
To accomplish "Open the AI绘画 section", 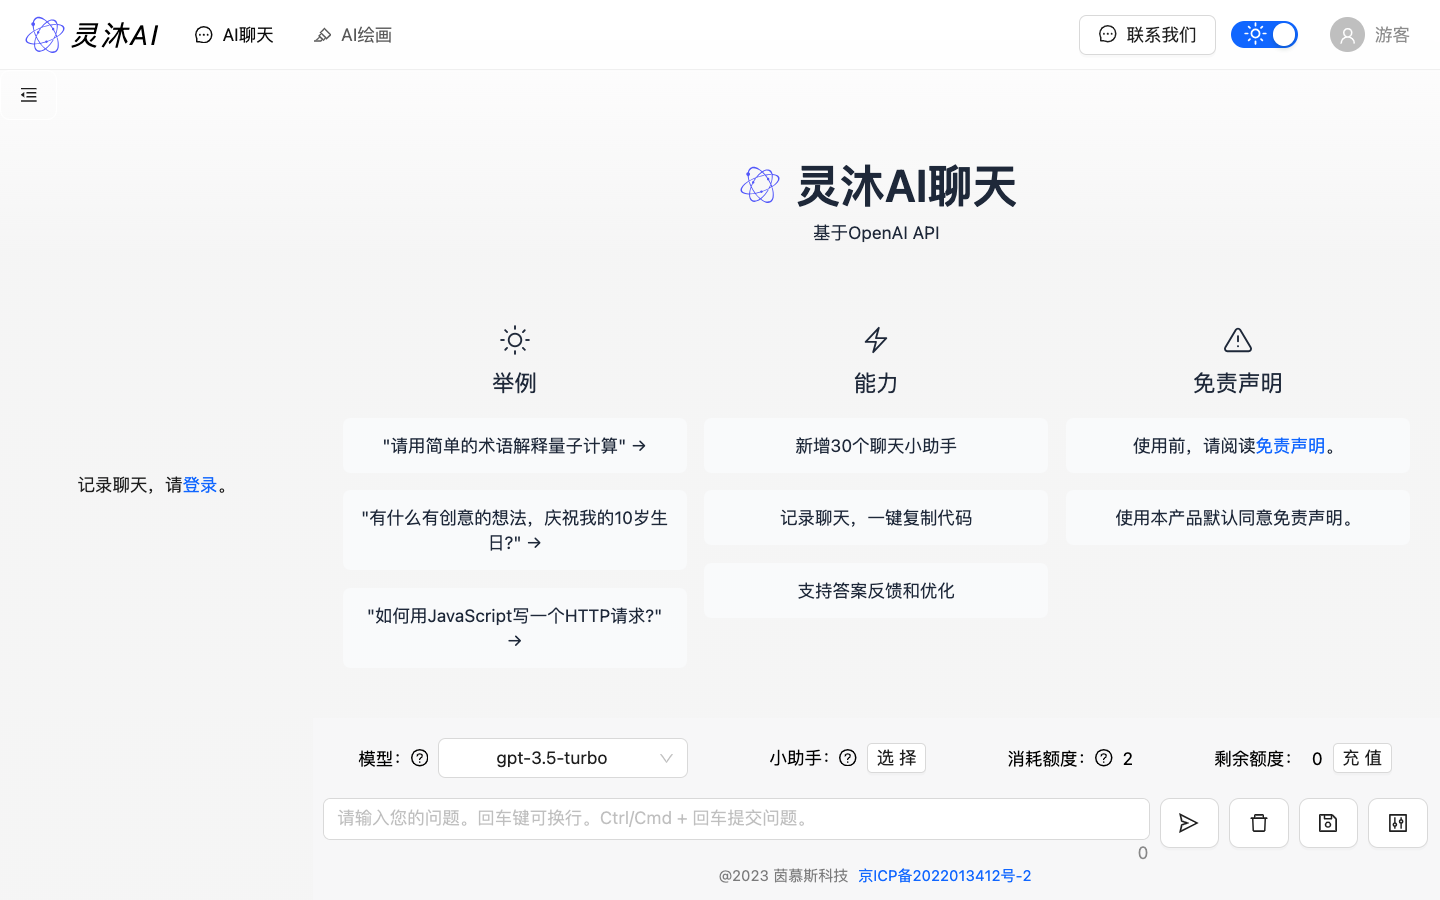I will point(352,34).
